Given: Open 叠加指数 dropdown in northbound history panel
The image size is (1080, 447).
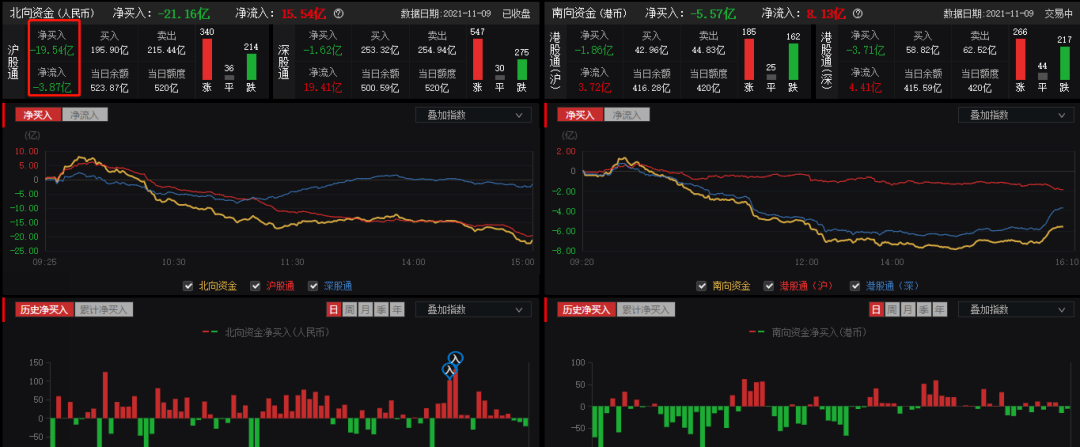Looking at the screenshot, I should pos(473,310).
